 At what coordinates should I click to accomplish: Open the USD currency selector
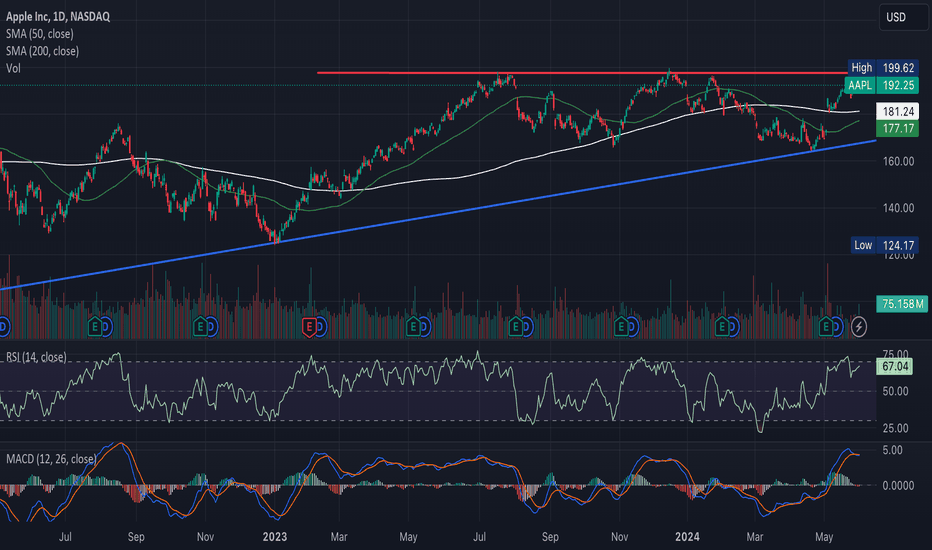[x=903, y=17]
